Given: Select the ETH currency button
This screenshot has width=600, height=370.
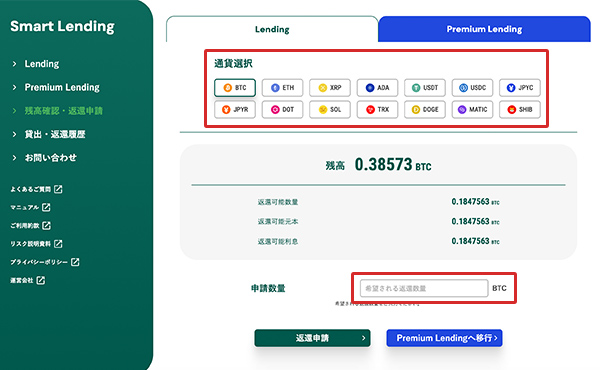Looking at the screenshot, I should click(x=282, y=88).
